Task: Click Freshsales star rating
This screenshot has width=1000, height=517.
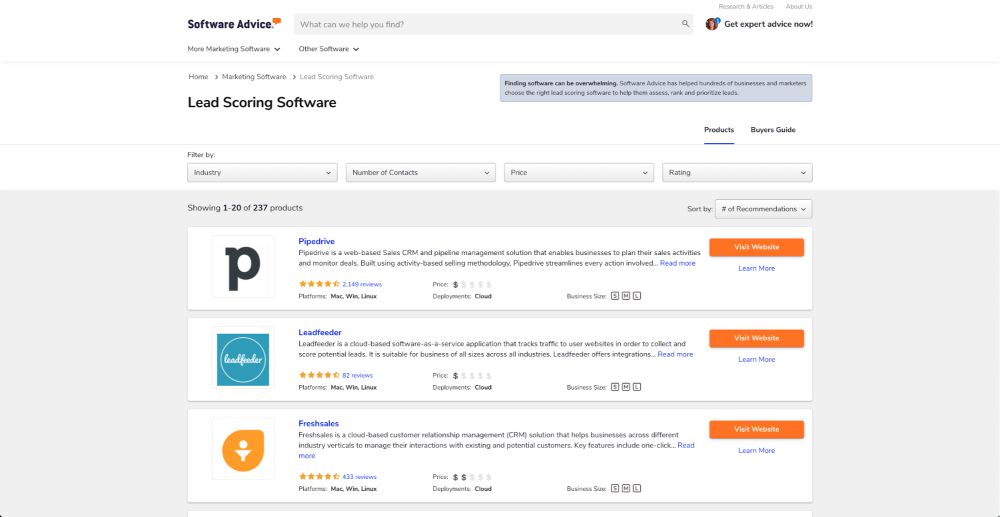Action: click(319, 477)
